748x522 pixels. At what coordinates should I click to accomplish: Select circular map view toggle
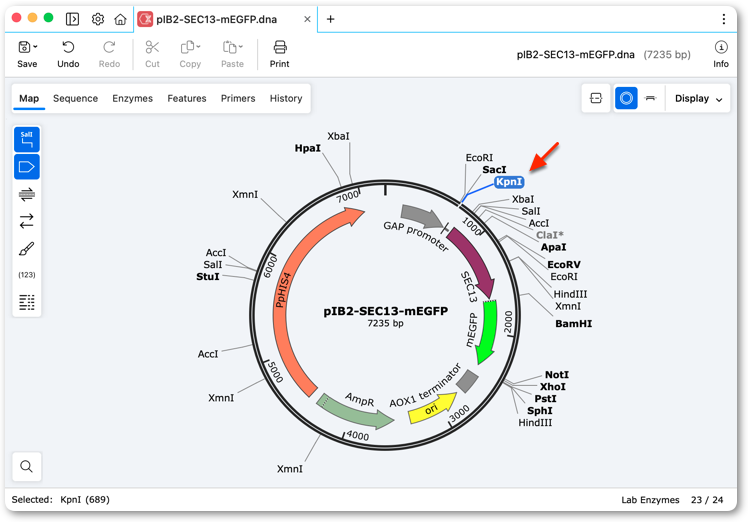626,98
